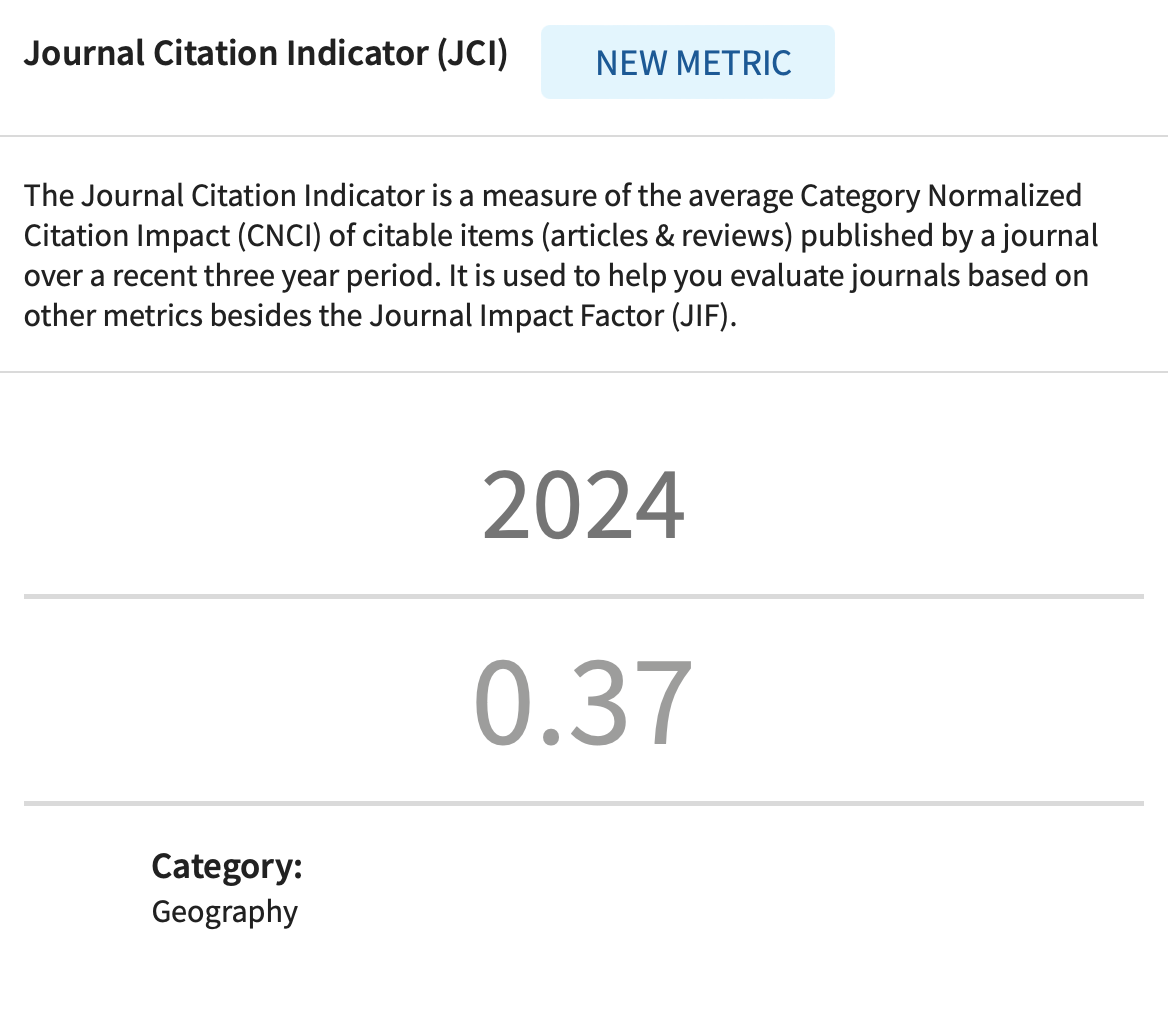The image size is (1168, 1029).
Task: Click the divider line below the 0.37 value
Action: point(583,803)
